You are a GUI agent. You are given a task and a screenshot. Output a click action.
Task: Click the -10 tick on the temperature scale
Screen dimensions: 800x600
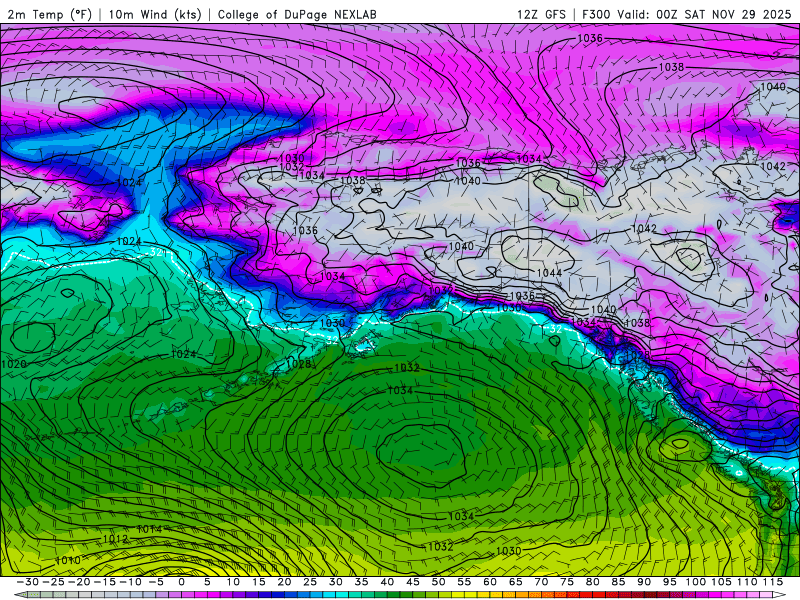[x=130, y=582]
